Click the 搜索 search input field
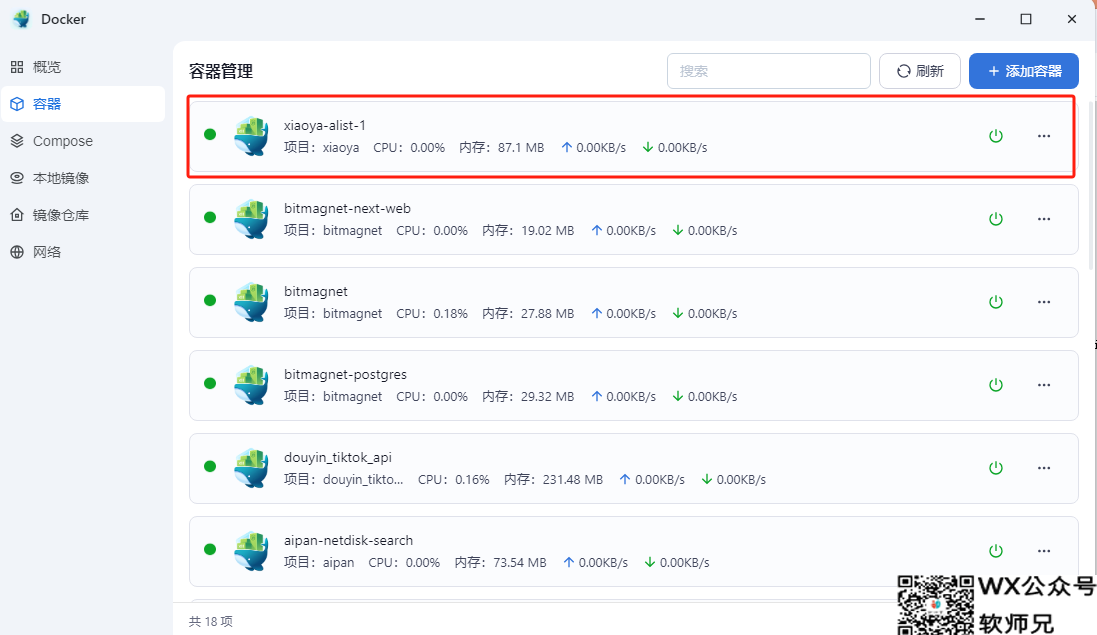1097x635 pixels. (768, 71)
